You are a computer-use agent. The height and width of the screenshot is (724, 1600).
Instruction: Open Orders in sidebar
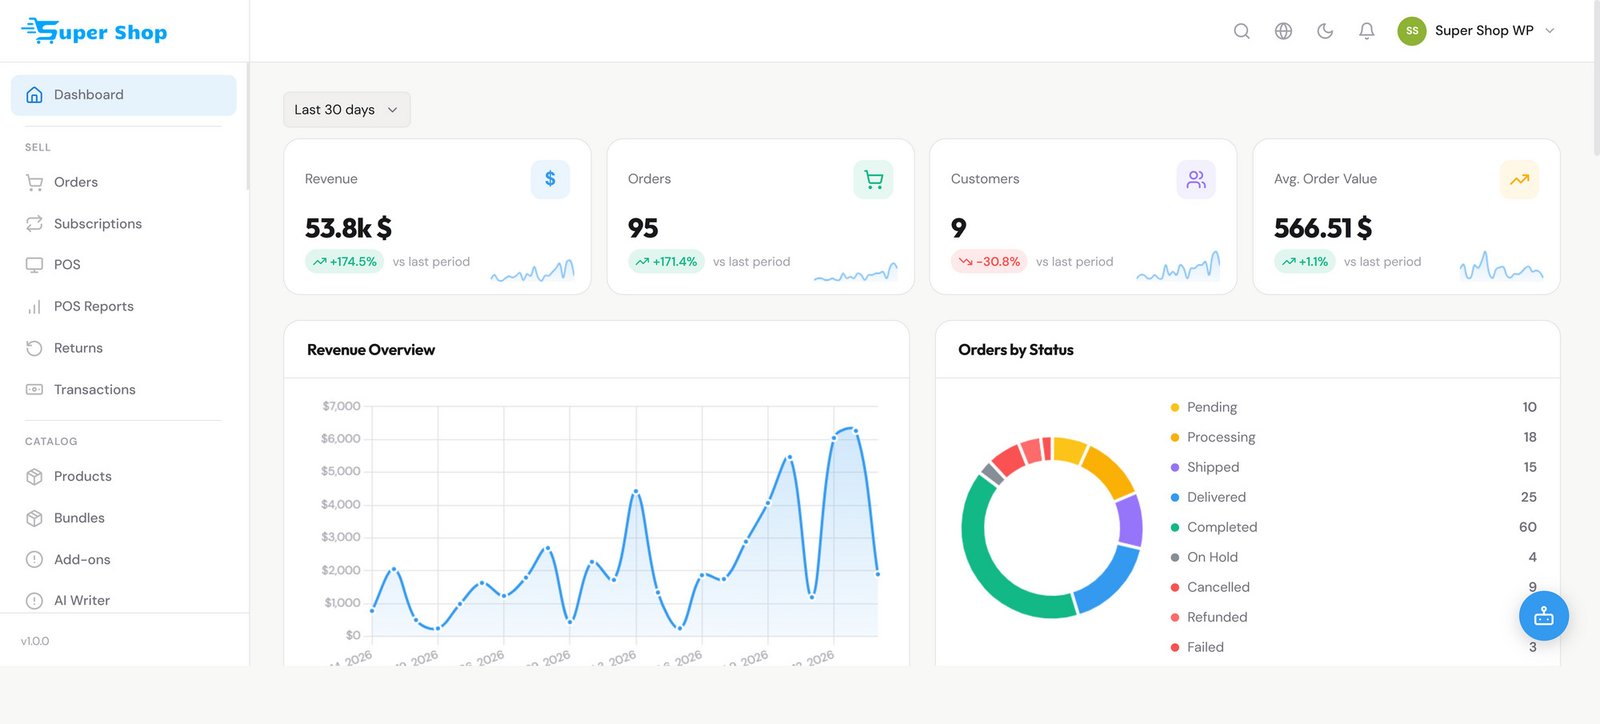(x=124, y=182)
